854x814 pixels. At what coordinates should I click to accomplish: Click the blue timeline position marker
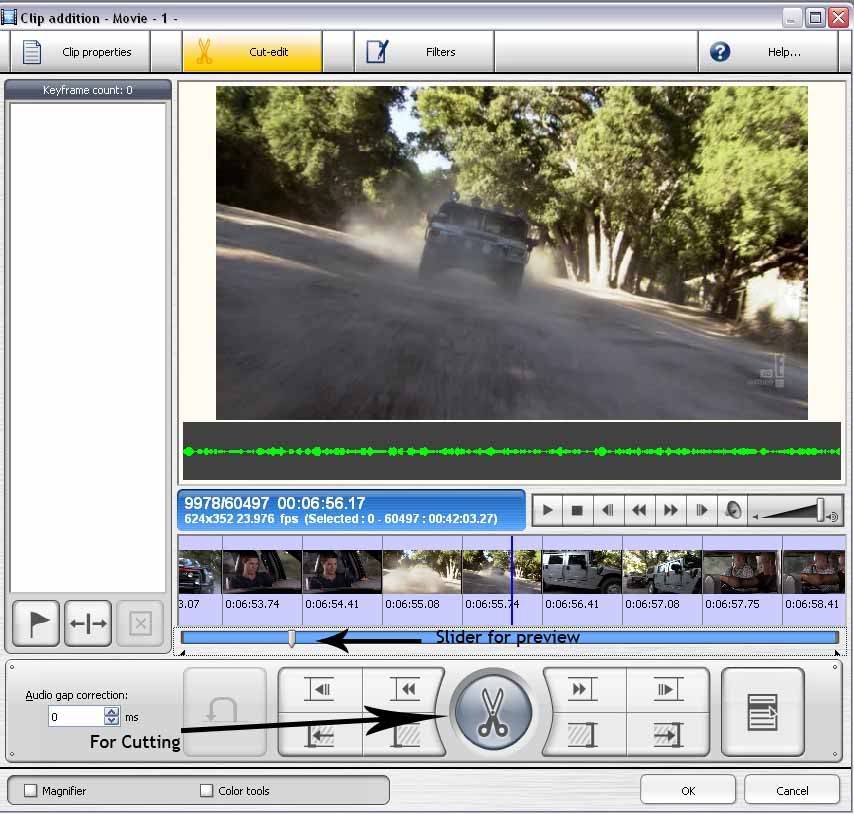[x=511, y=580]
